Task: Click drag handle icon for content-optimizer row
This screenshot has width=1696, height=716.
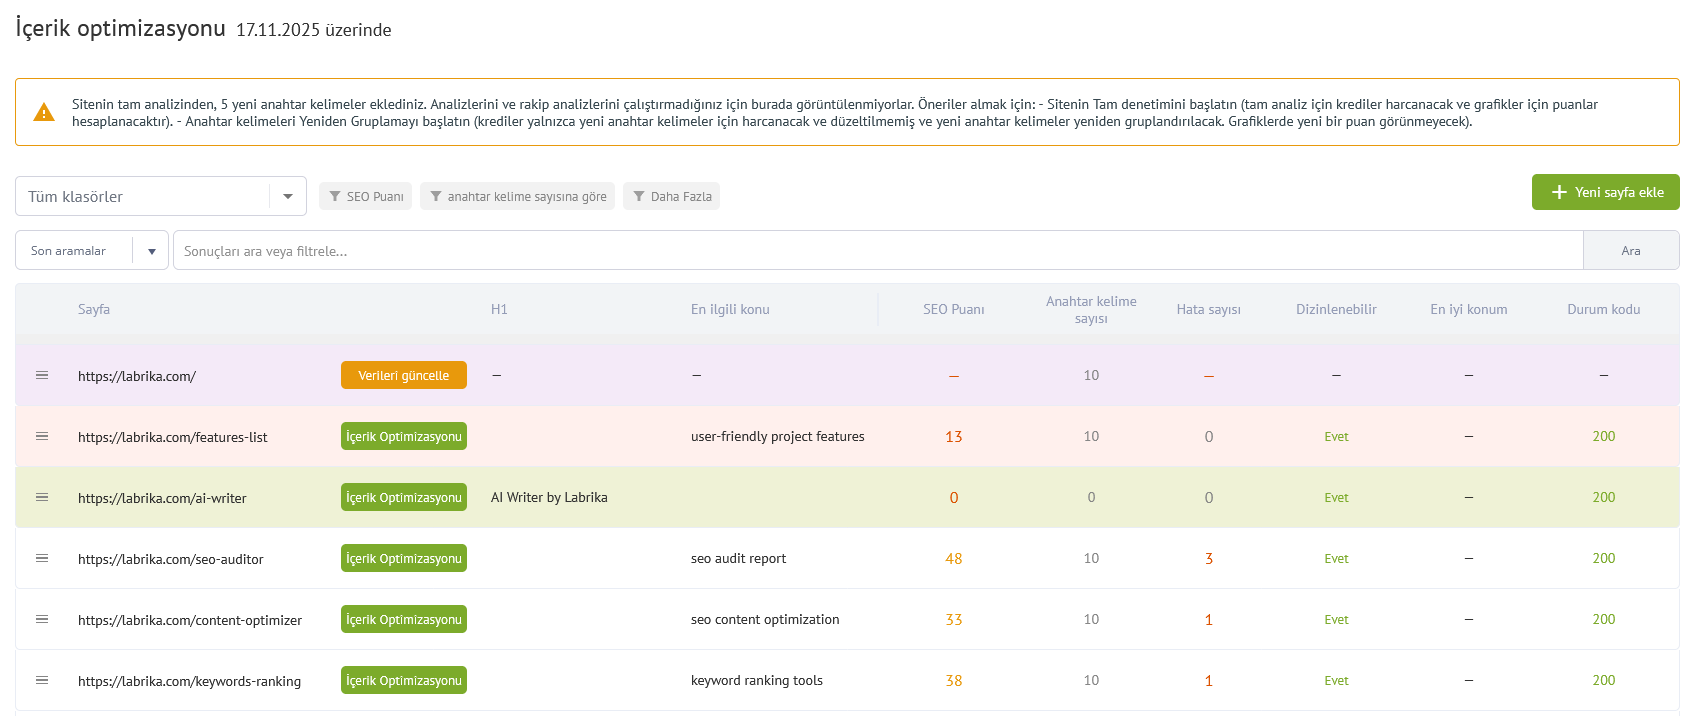Action: point(42,619)
